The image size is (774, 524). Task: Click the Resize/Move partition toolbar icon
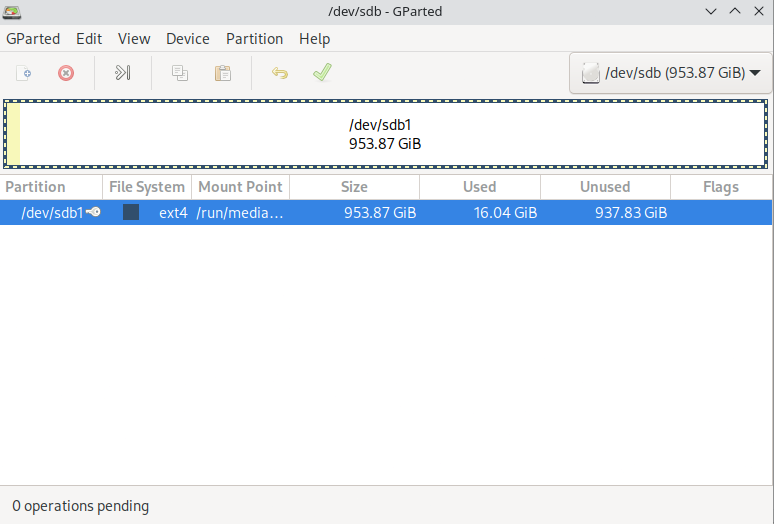tap(122, 73)
